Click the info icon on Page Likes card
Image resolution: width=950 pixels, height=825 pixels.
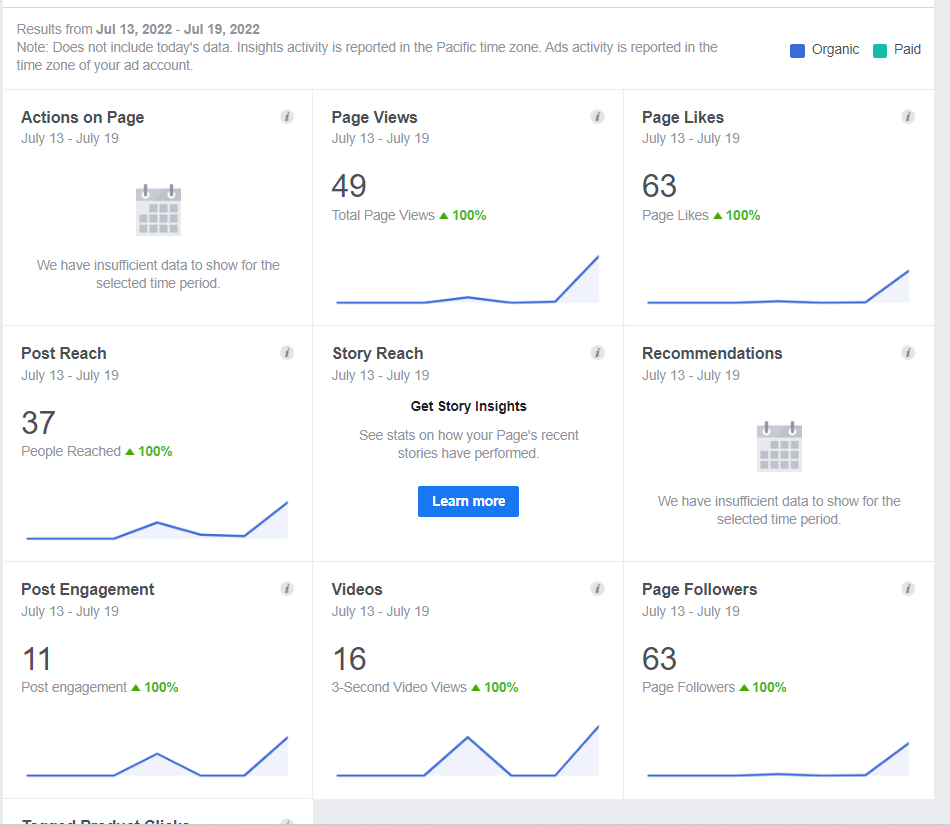908,117
